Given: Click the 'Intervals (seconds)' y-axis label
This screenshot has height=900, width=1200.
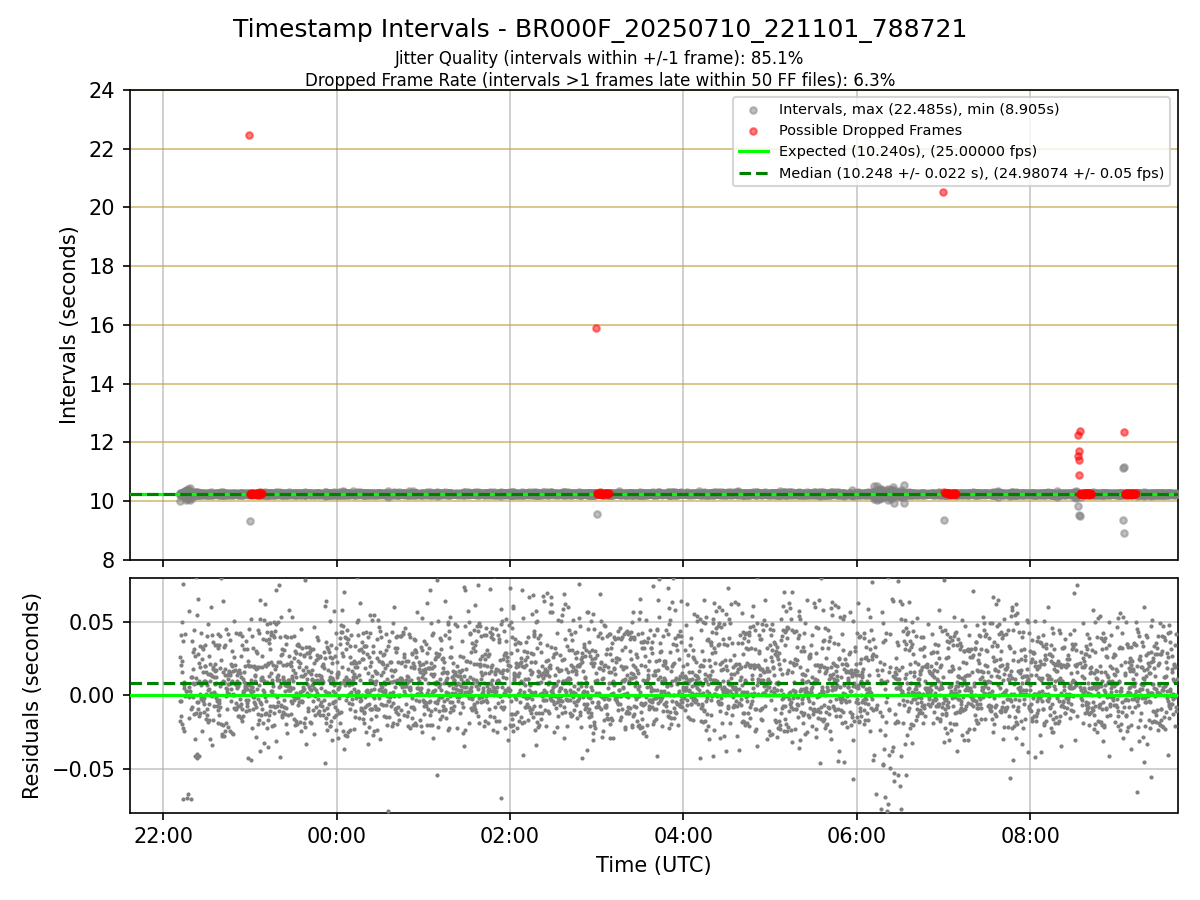Looking at the screenshot, I should 68,325.
